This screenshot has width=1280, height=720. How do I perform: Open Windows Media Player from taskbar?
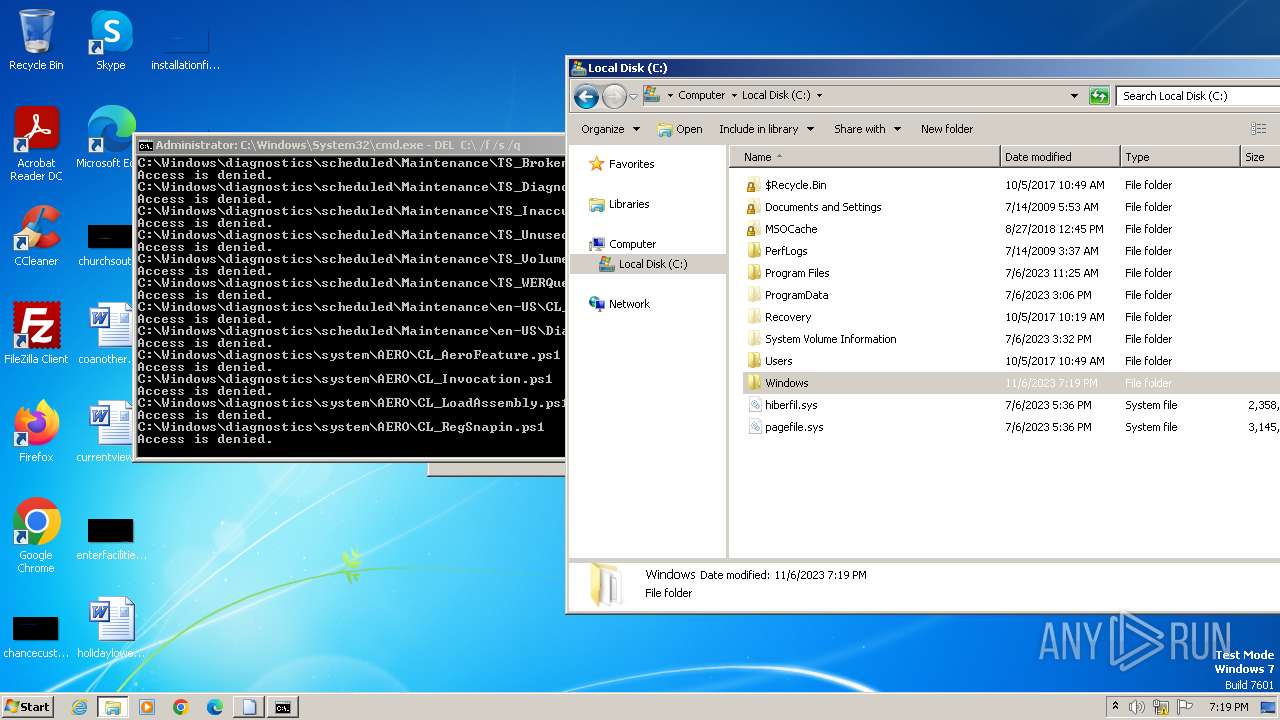(x=147, y=707)
